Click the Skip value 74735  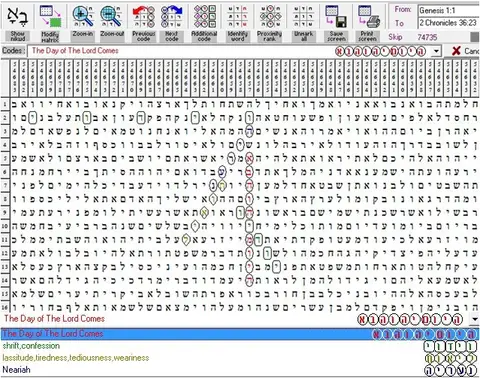point(427,37)
